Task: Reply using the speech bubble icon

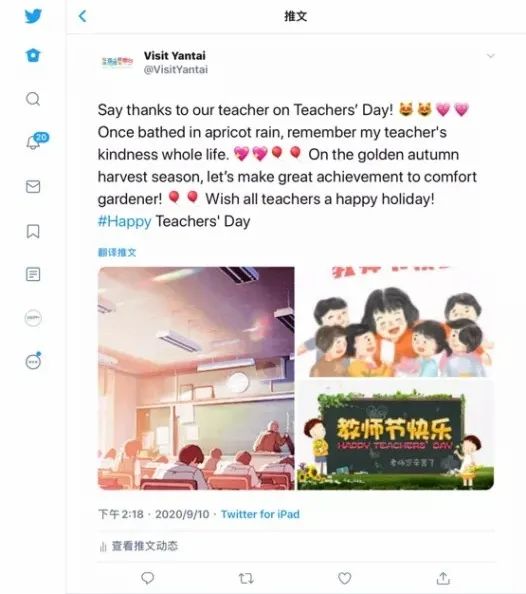Action: (147, 578)
